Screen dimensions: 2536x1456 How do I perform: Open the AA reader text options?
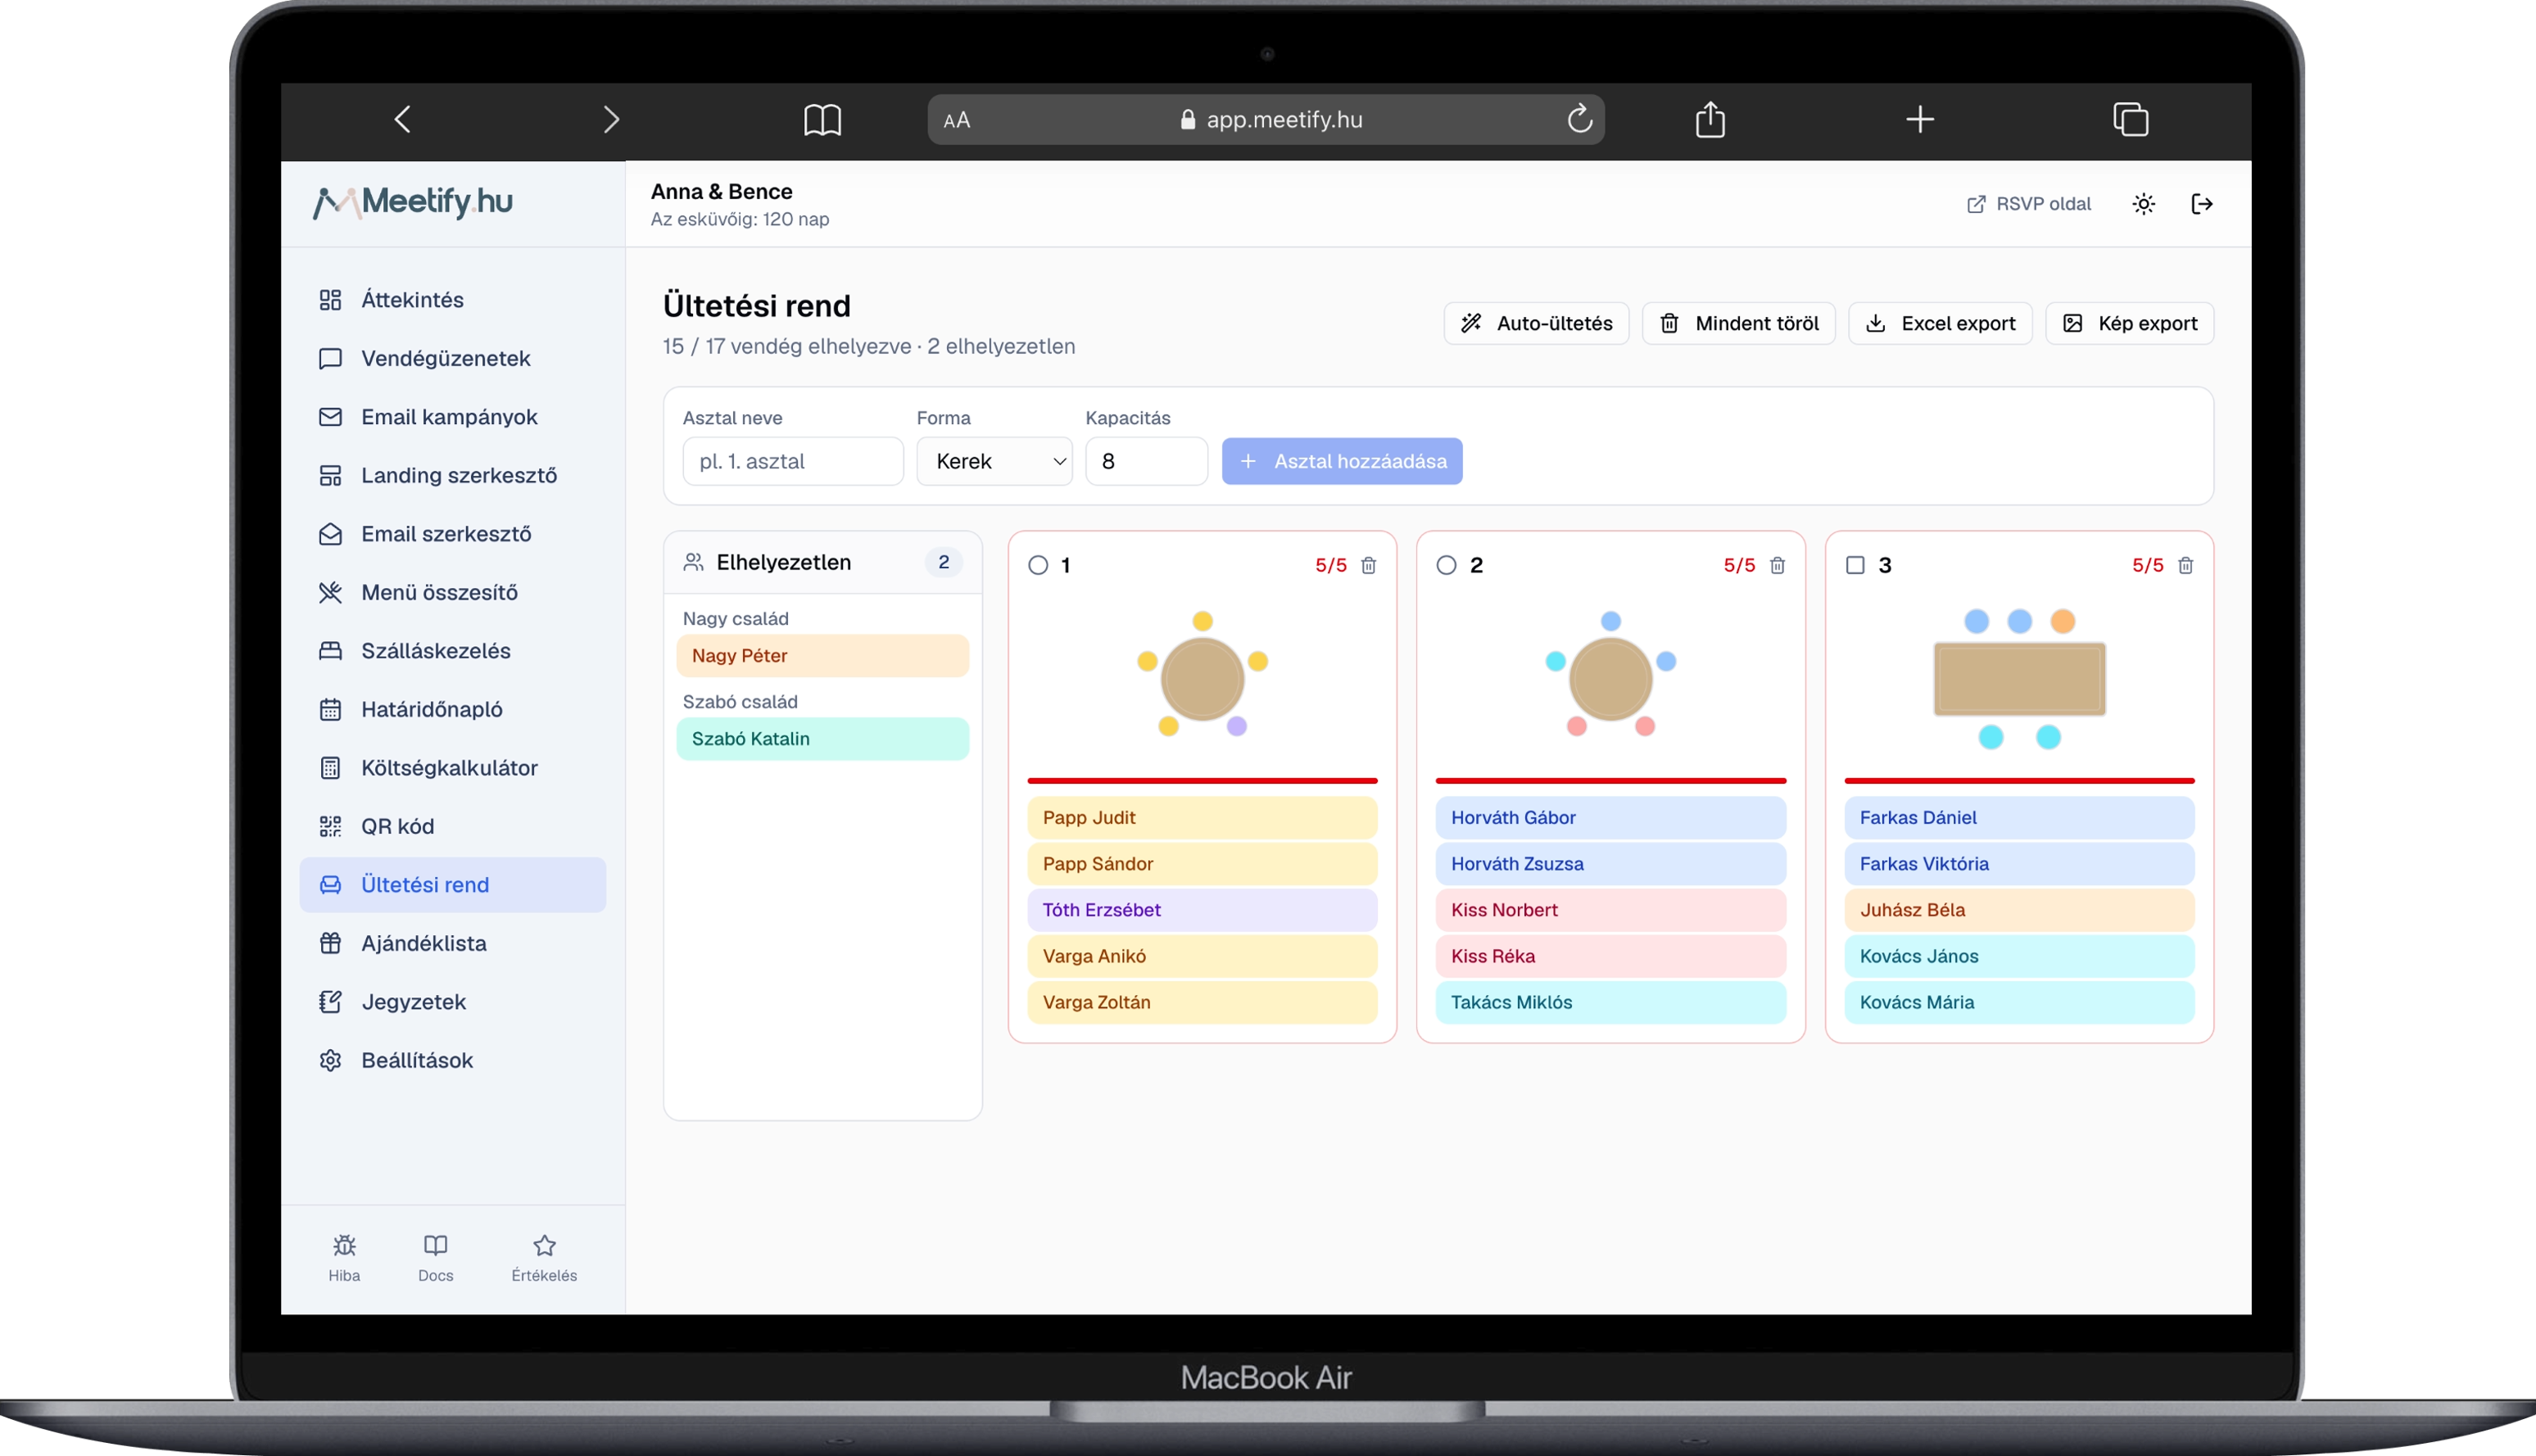tap(956, 120)
